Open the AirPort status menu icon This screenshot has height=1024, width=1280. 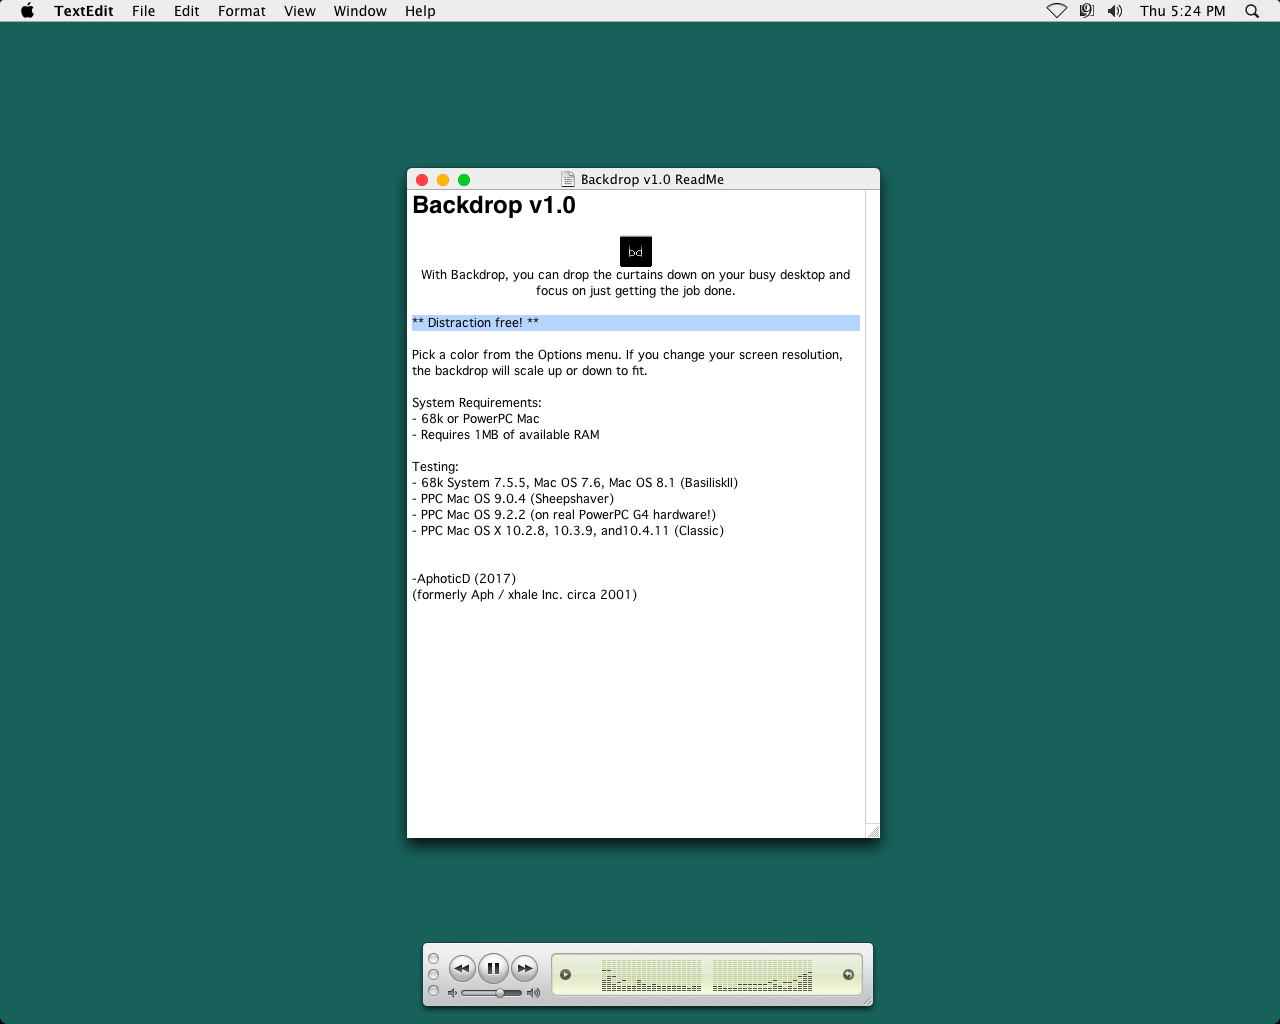click(x=1057, y=11)
